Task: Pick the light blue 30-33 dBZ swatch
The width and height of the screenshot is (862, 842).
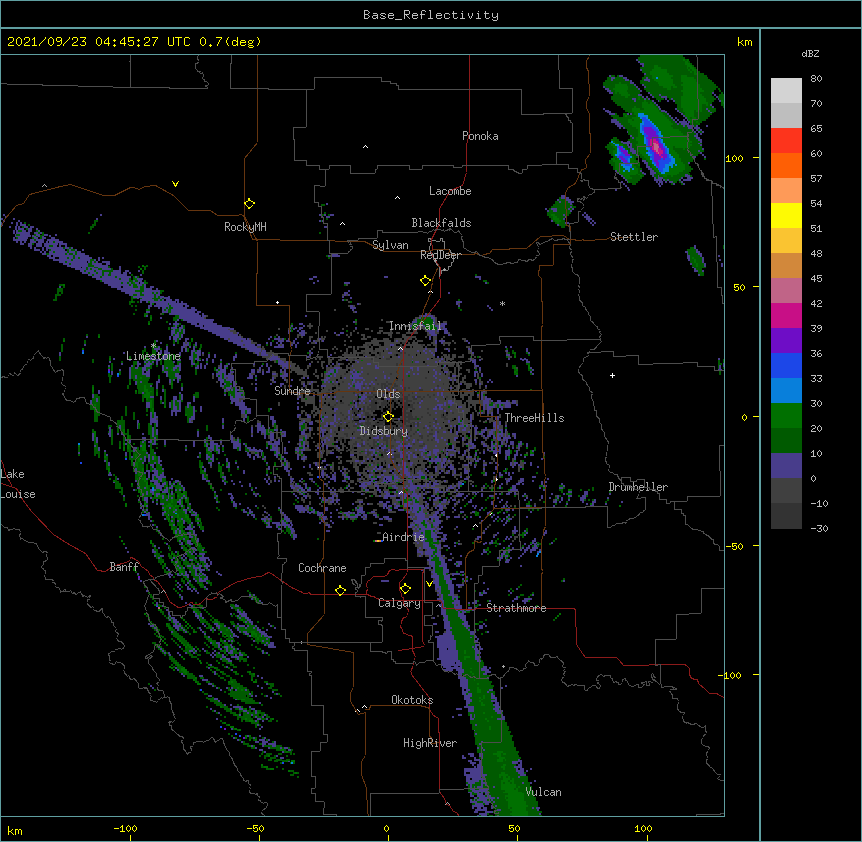Action: pyautogui.click(x=786, y=391)
